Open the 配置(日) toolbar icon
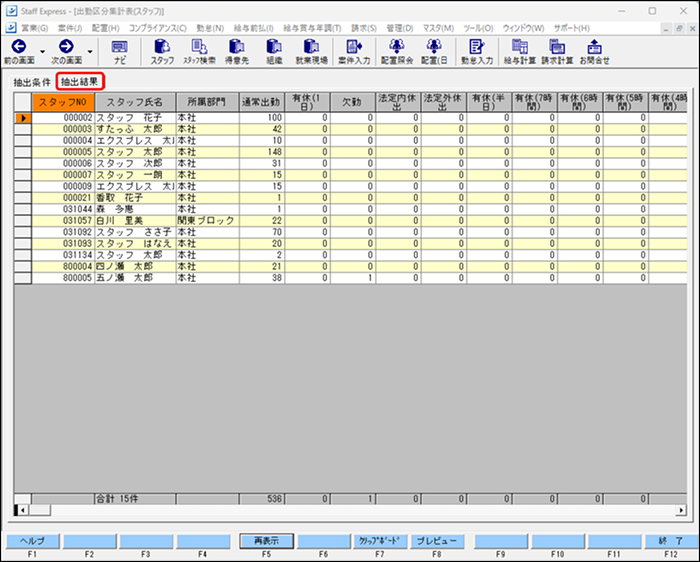The height and width of the screenshot is (562, 700). click(x=434, y=46)
